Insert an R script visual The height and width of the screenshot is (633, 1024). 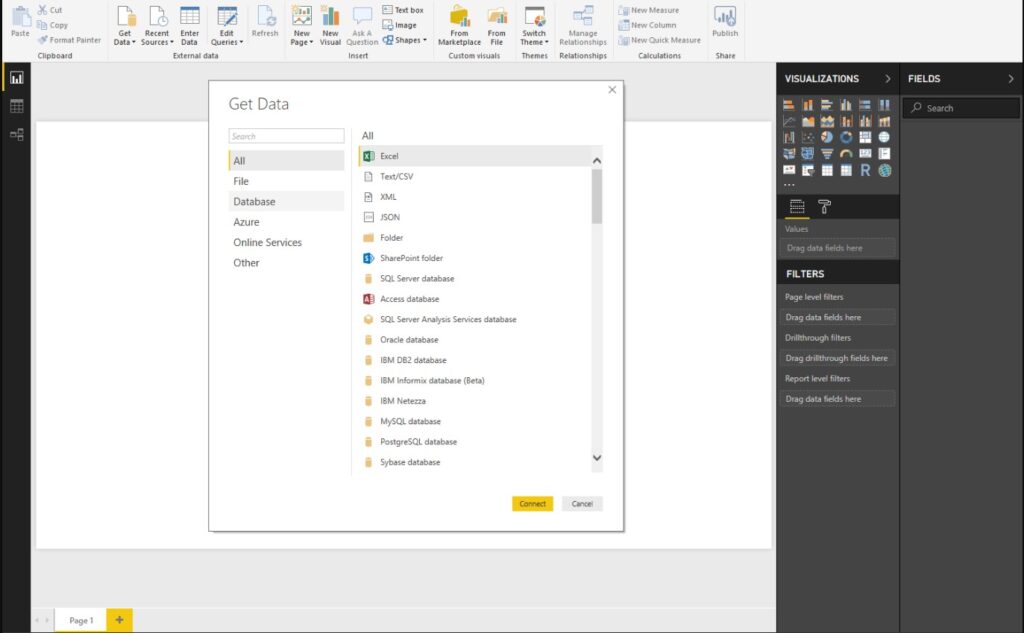point(865,171)
